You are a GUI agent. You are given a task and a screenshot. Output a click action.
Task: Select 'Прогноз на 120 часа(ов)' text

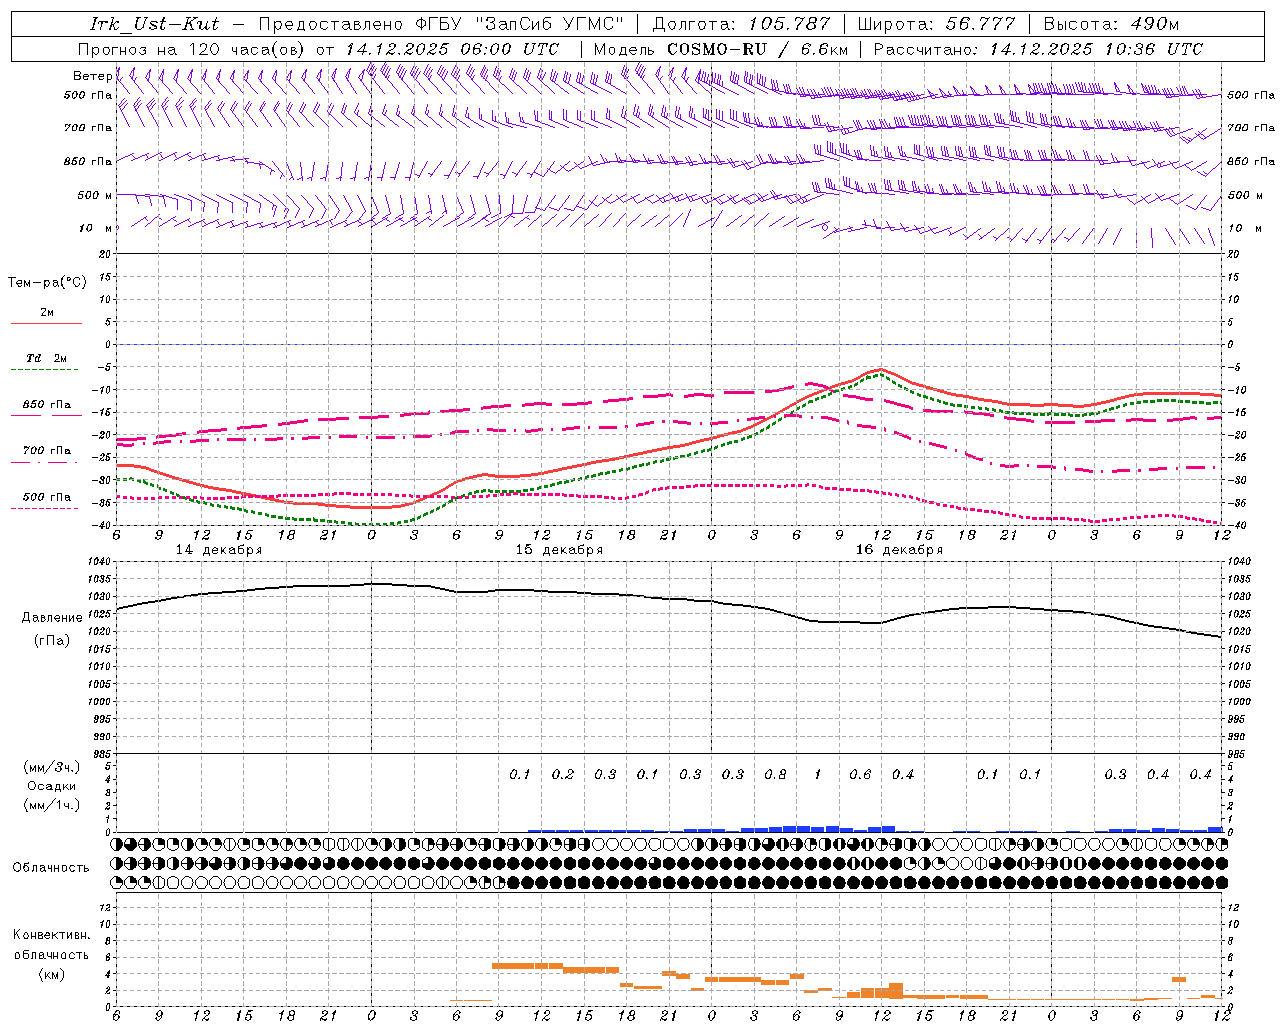(192, 49)
